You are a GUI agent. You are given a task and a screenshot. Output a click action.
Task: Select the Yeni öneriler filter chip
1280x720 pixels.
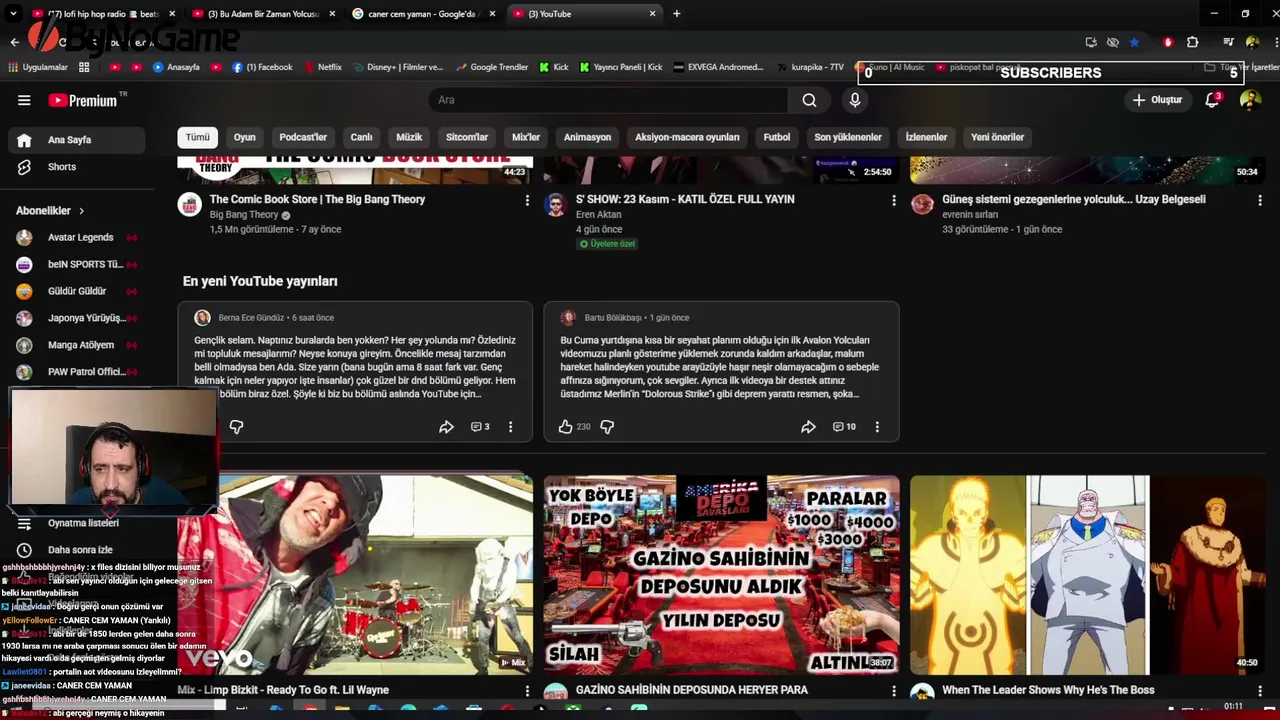click(x=997, y=137)
